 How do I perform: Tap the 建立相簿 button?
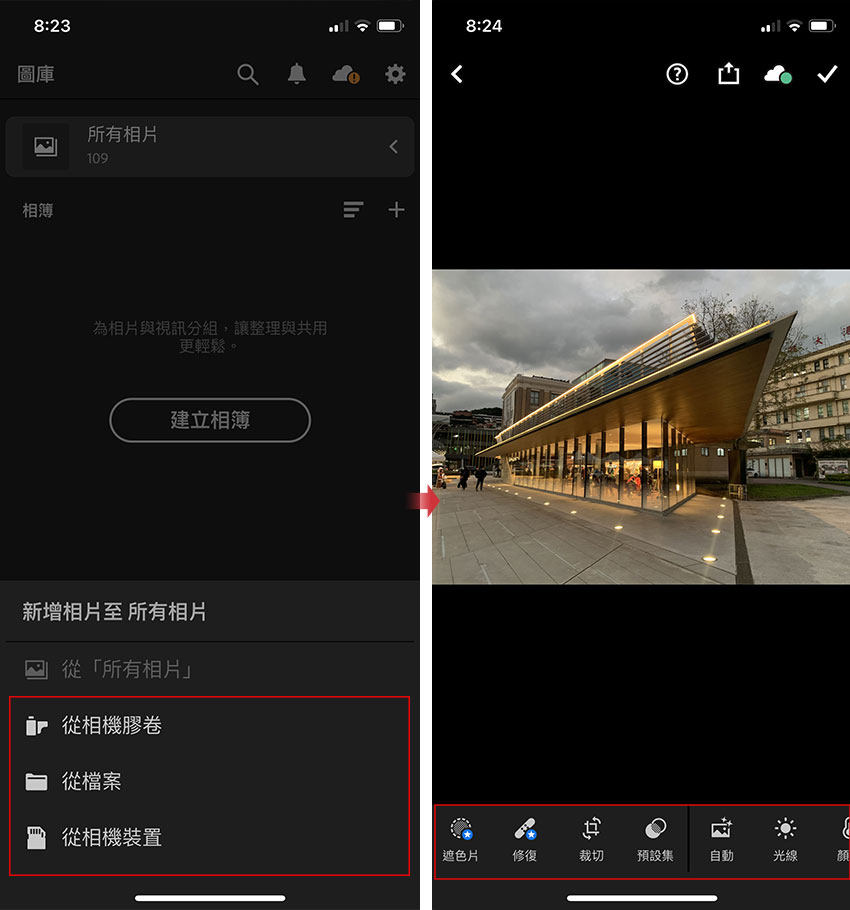coord(209,420)
